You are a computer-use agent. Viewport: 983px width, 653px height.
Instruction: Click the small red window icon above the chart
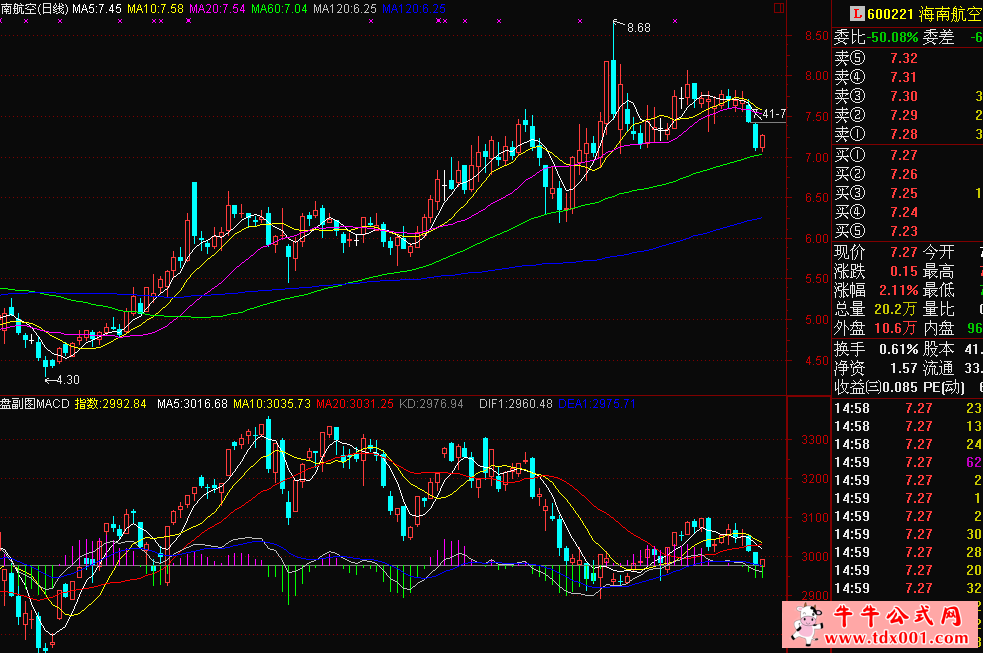coord(779,8)
